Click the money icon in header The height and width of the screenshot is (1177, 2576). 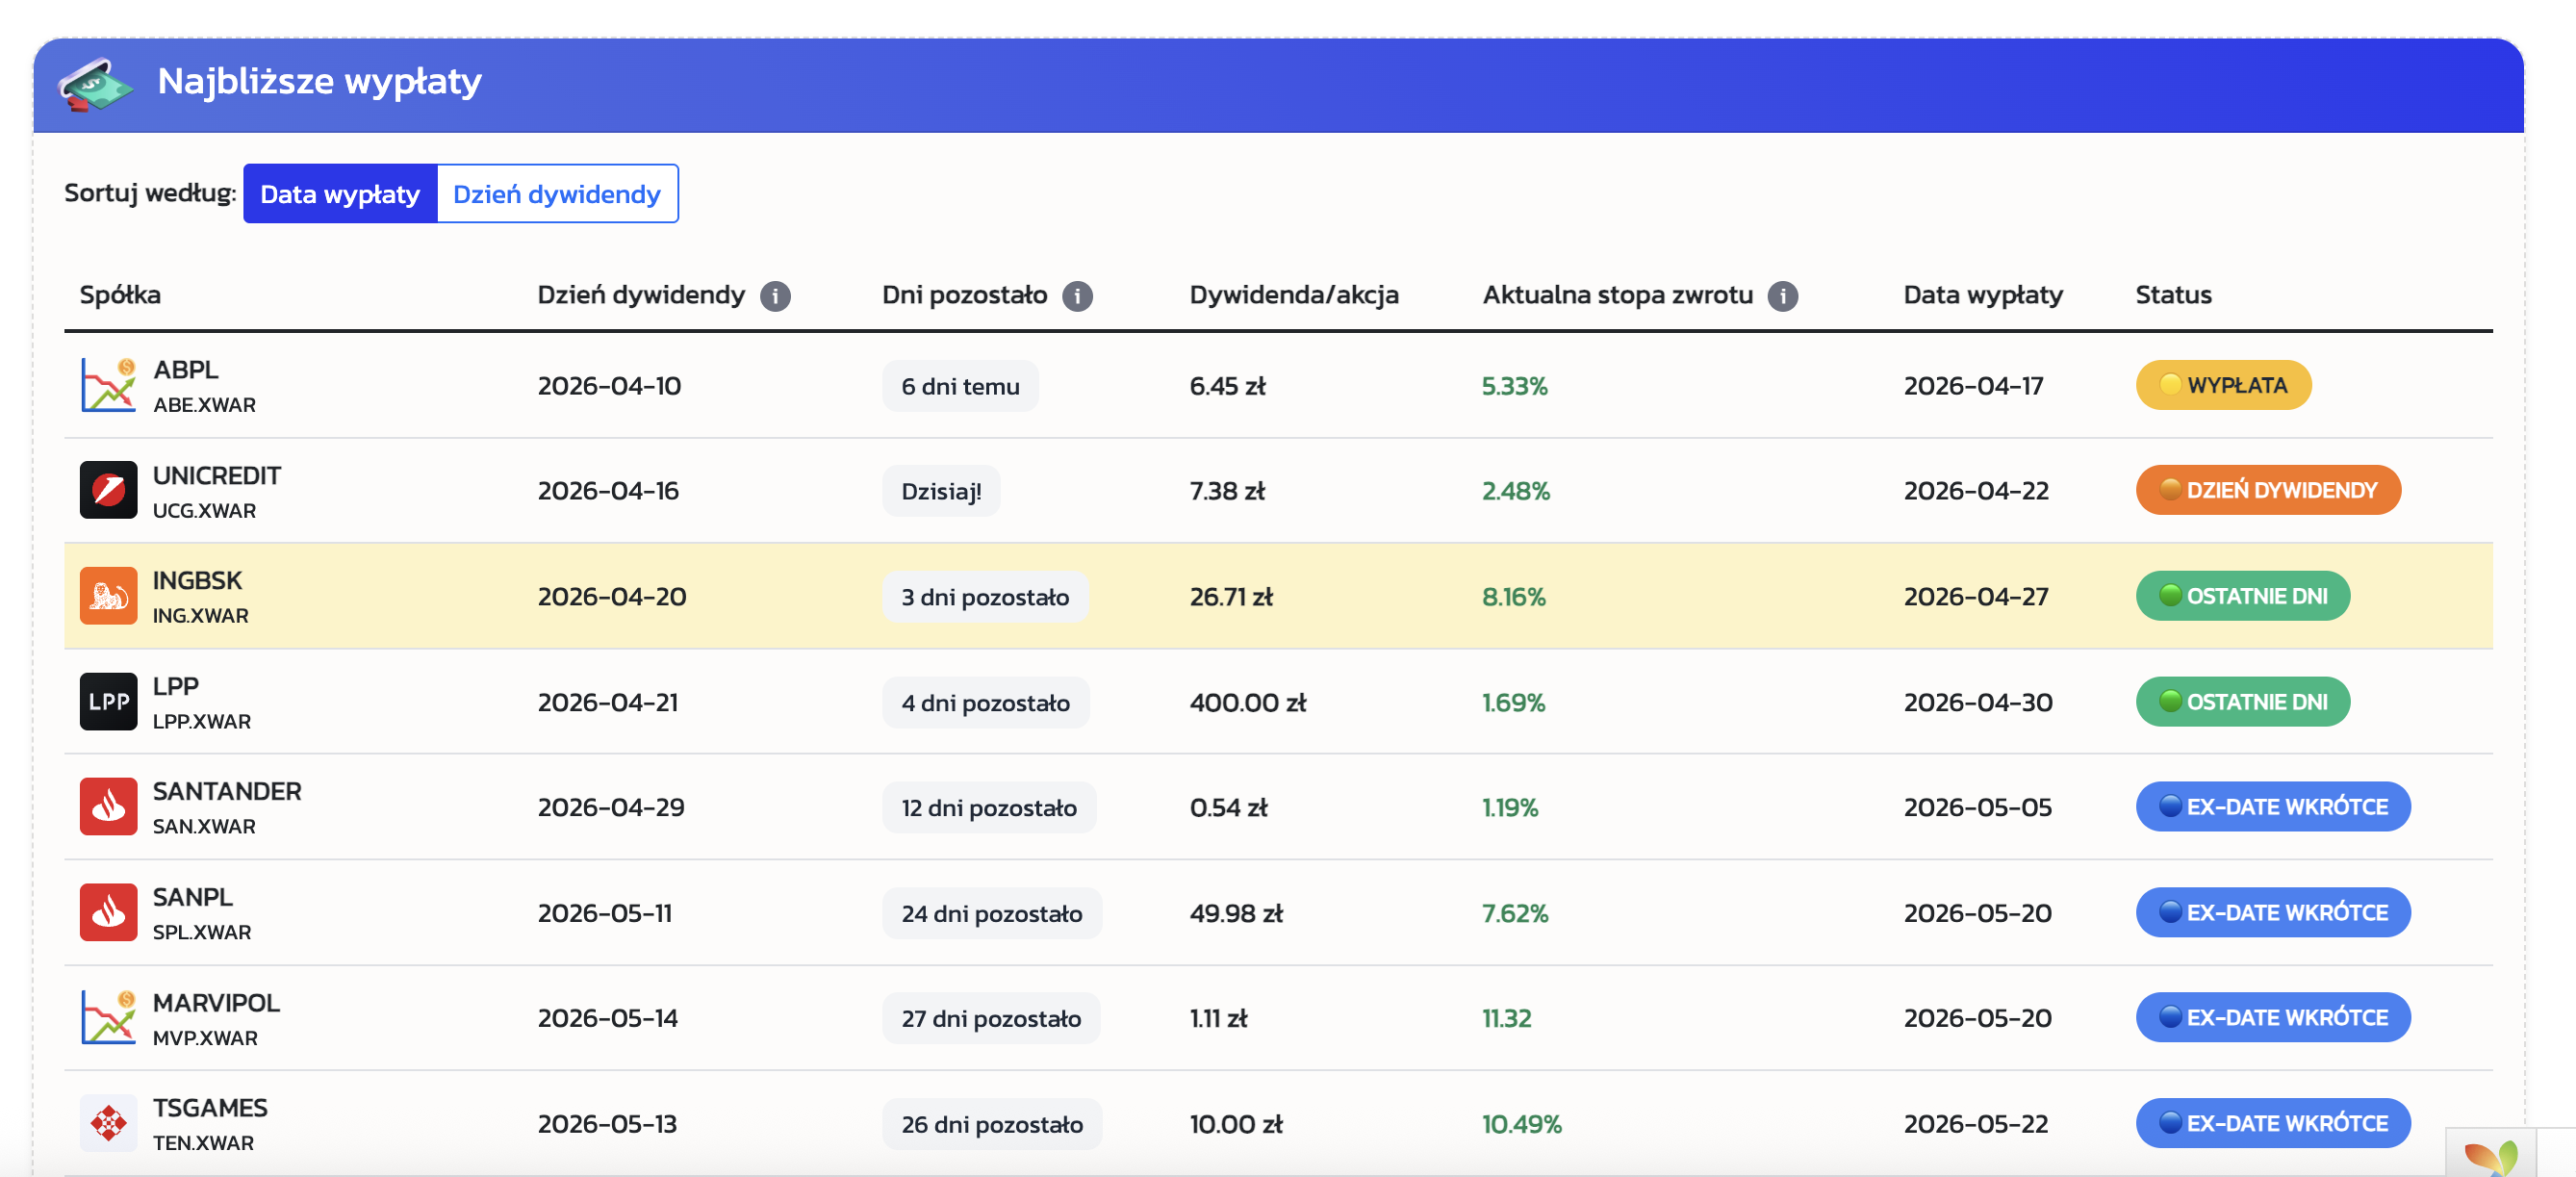pos(94,84)
